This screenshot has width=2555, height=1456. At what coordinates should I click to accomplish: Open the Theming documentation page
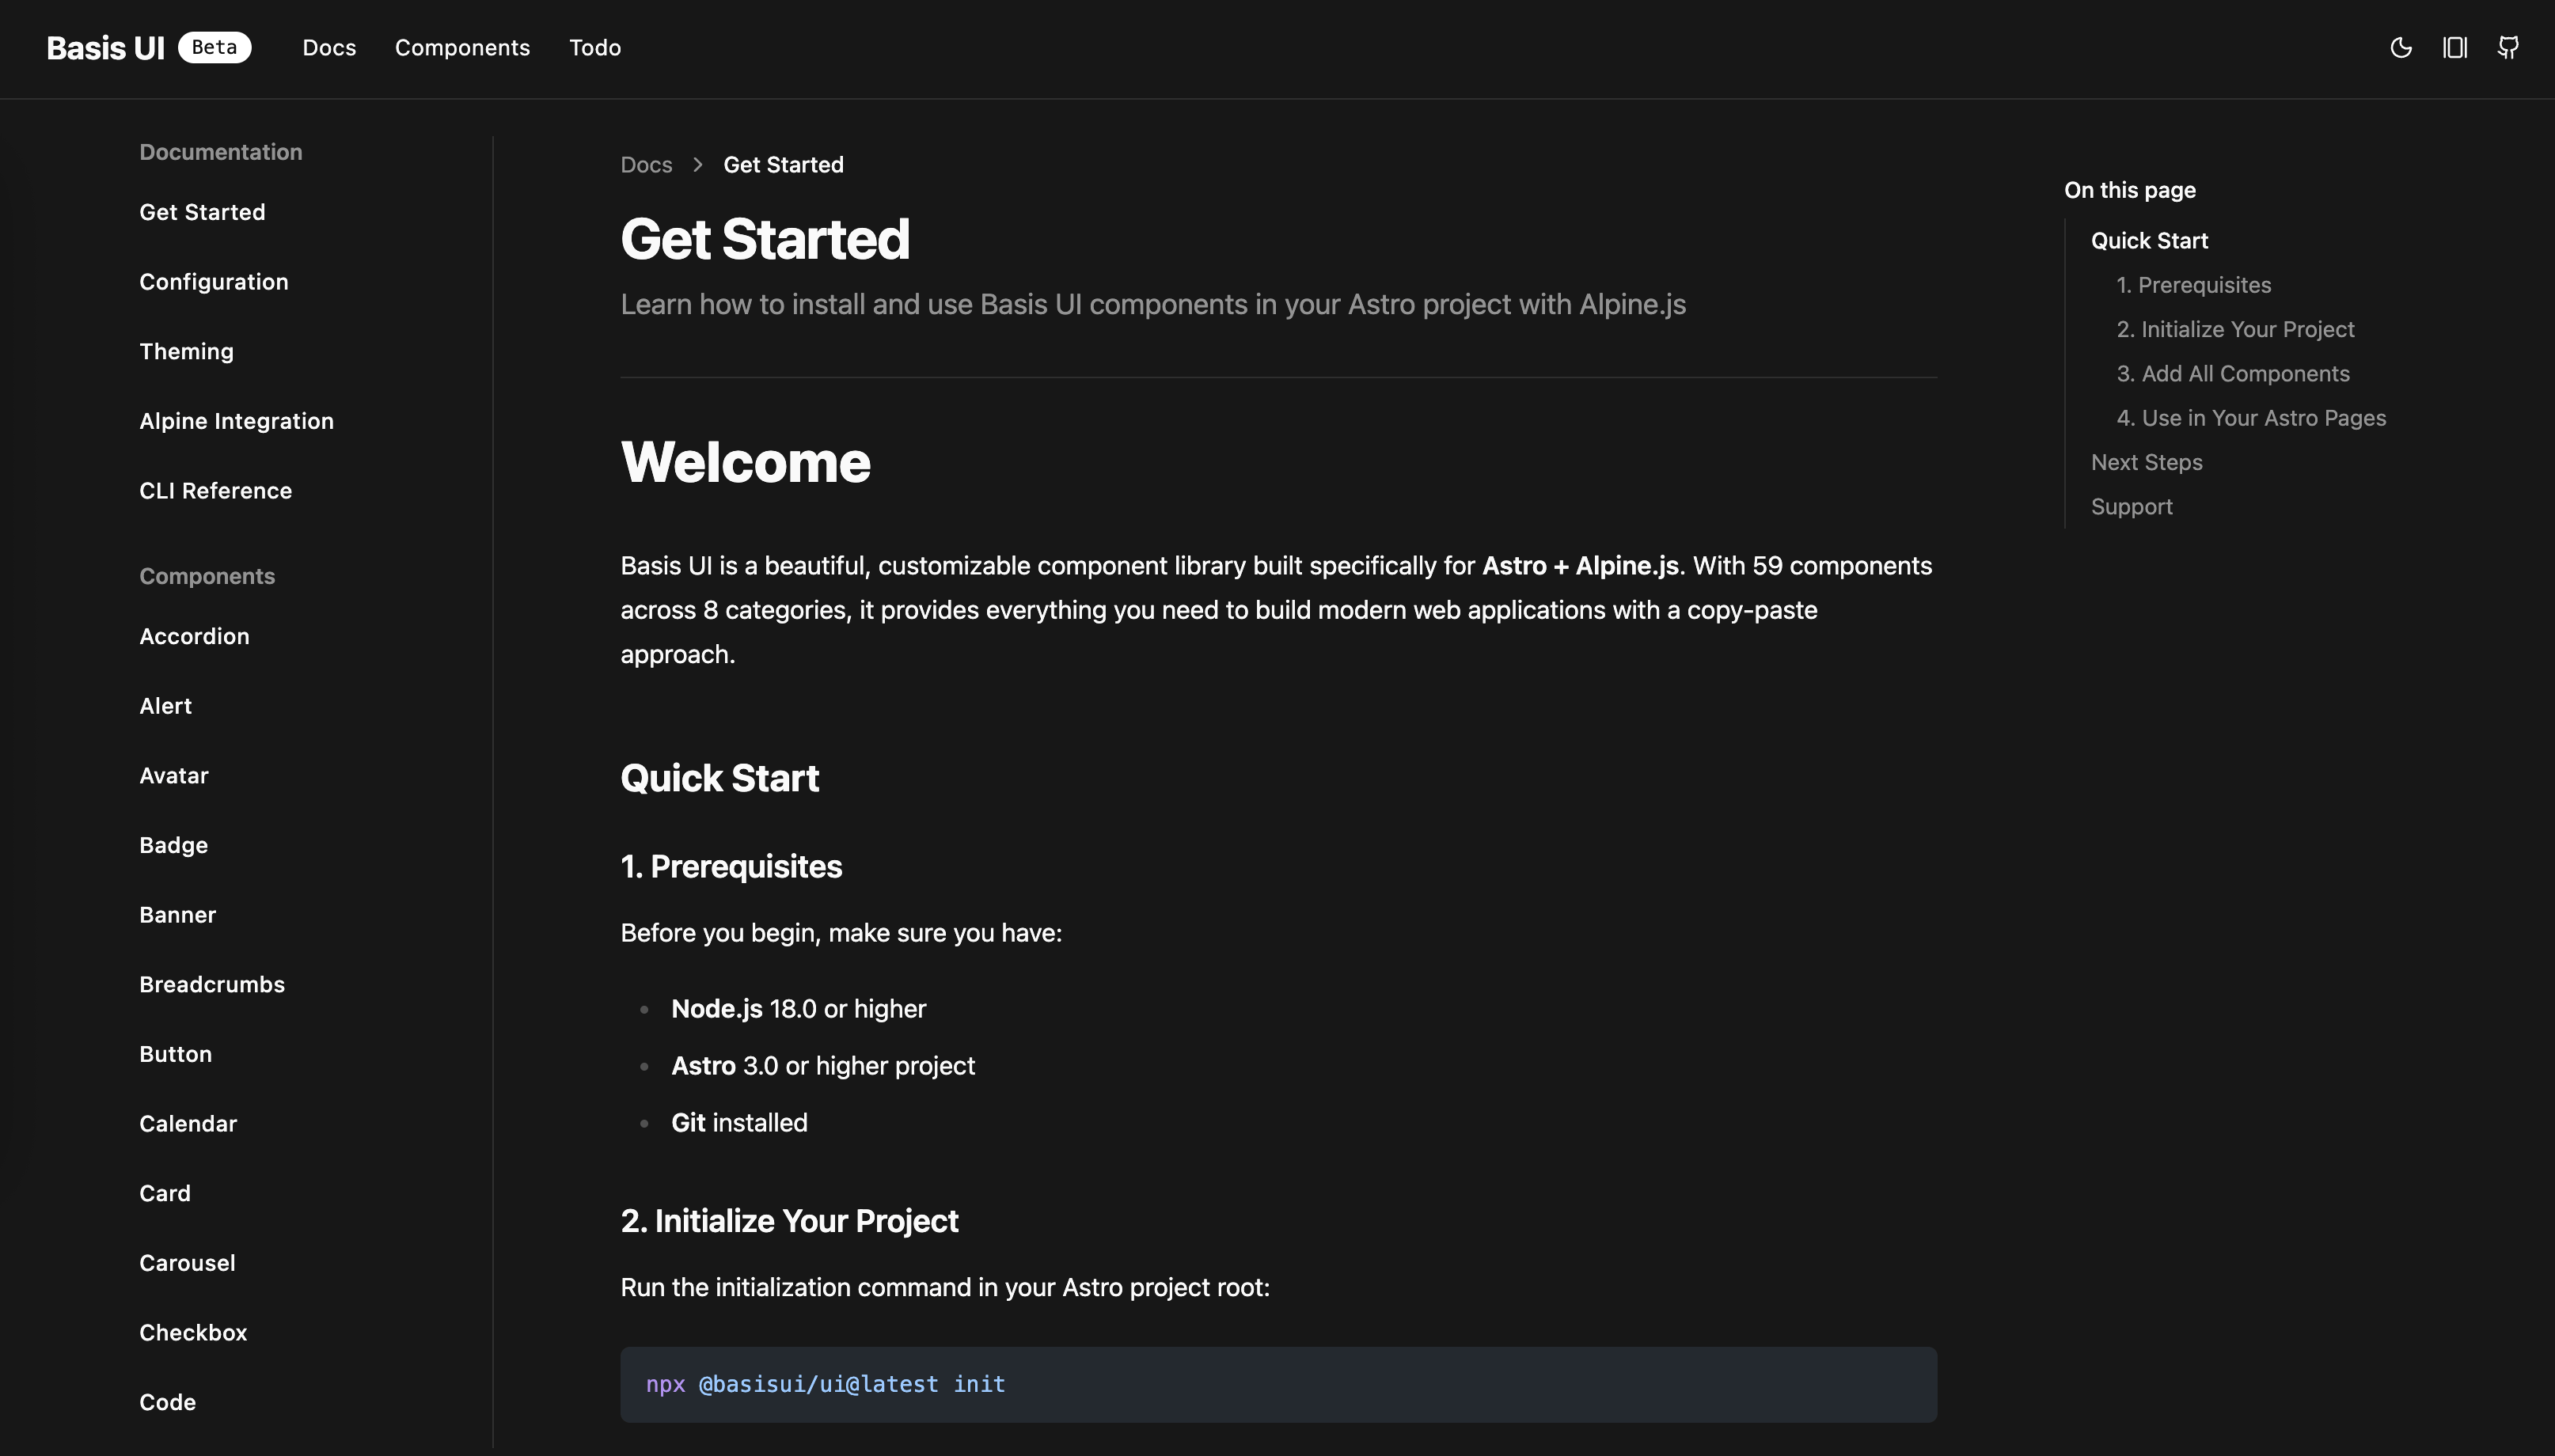point(186,351)
